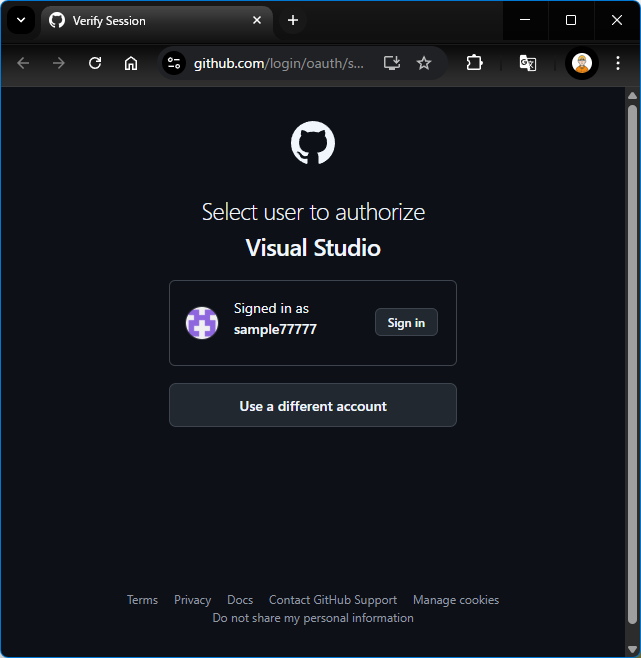Open the browser three-dot menu

click(618, 63)
